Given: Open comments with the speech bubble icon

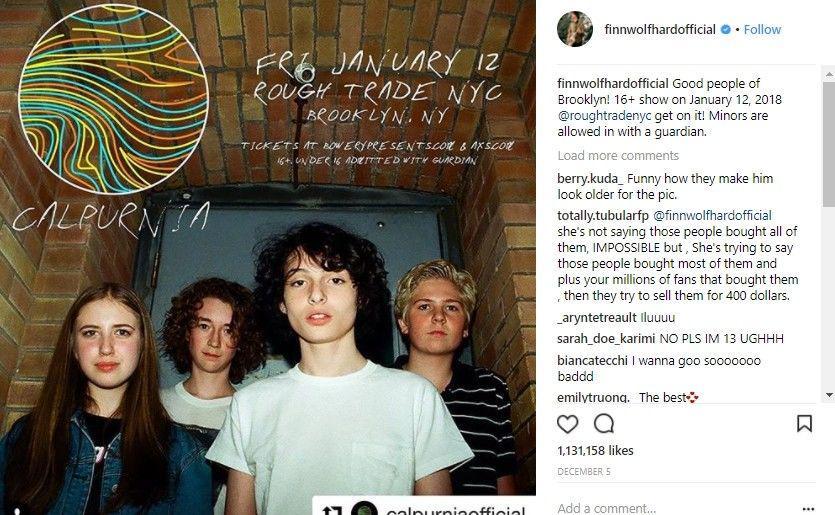Looking at the screenshot, I should 604,424.
